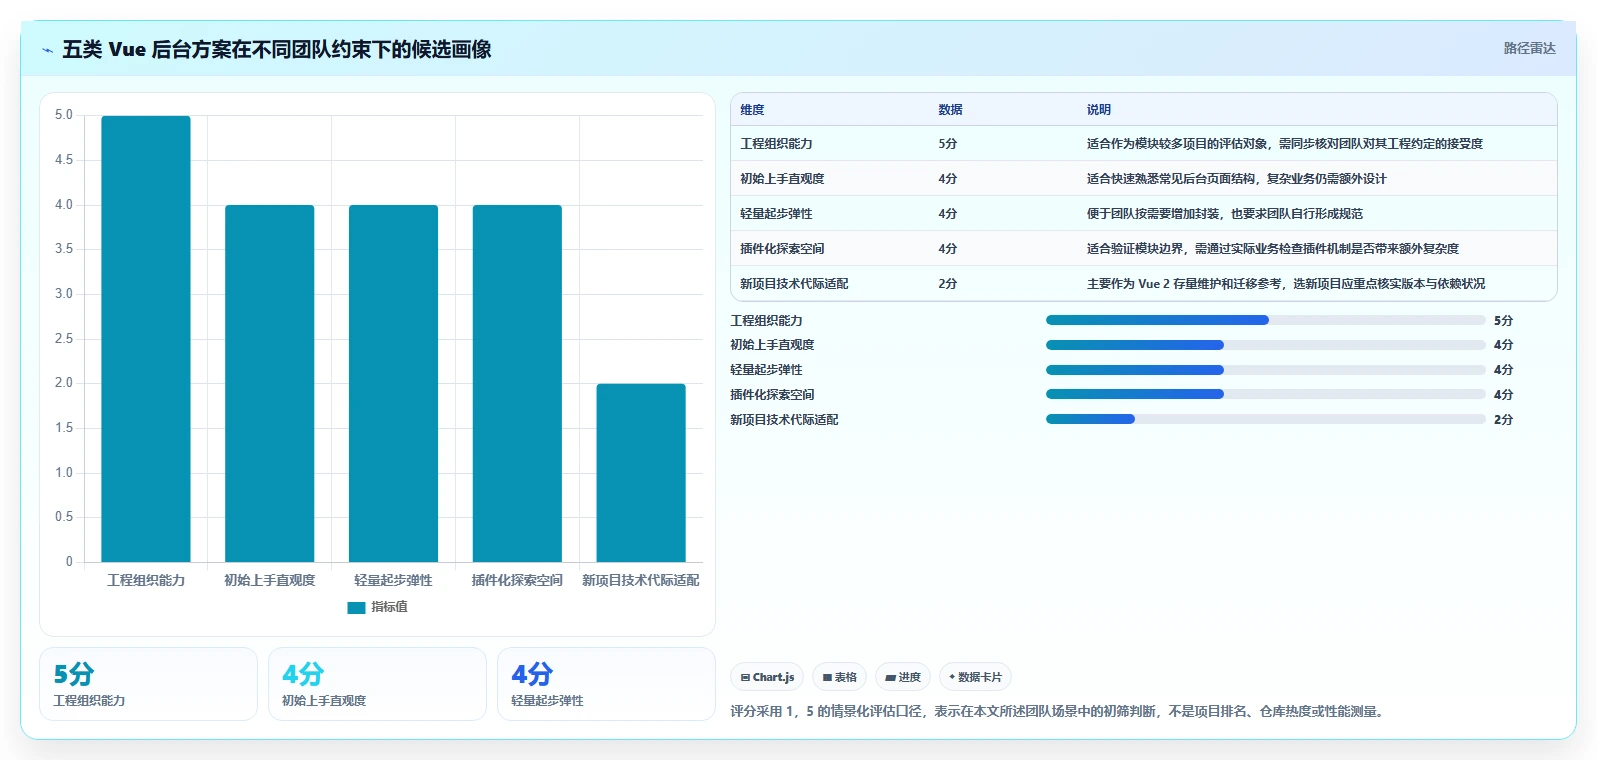Toggle the 指标值 legend color box
1597x760 pixels.
356,607
